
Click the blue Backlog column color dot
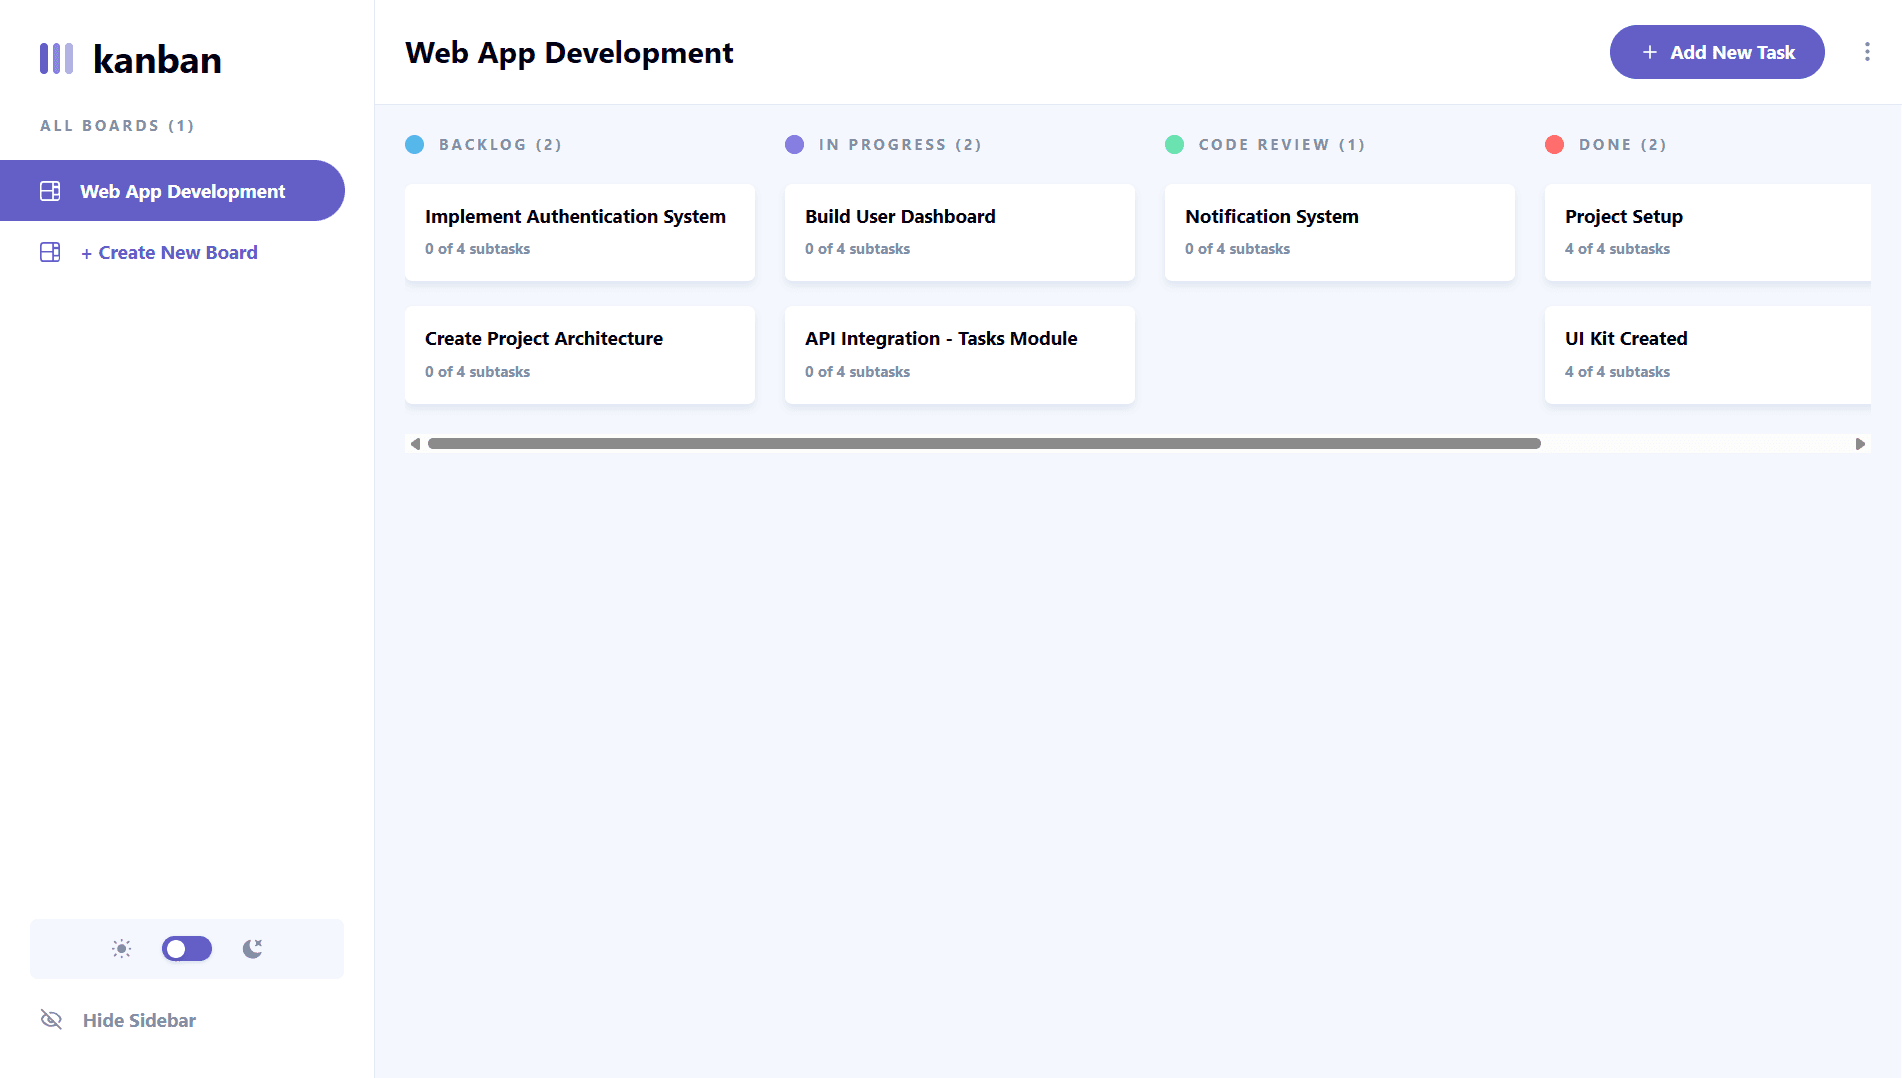[x=414, y=145]
